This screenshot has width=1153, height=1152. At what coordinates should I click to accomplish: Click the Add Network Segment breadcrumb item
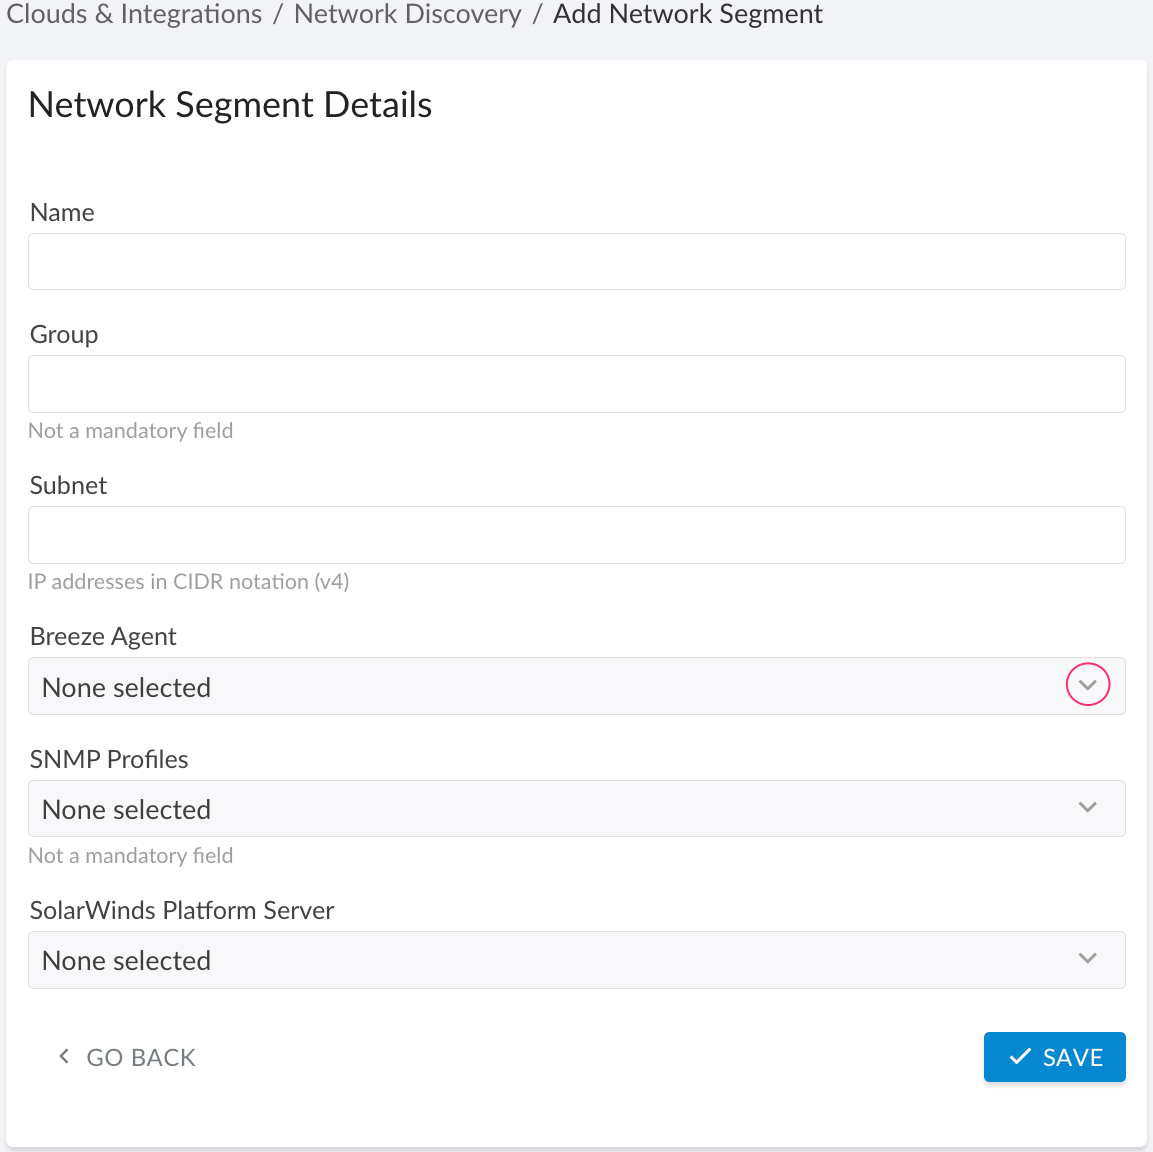tap(687, 14)
